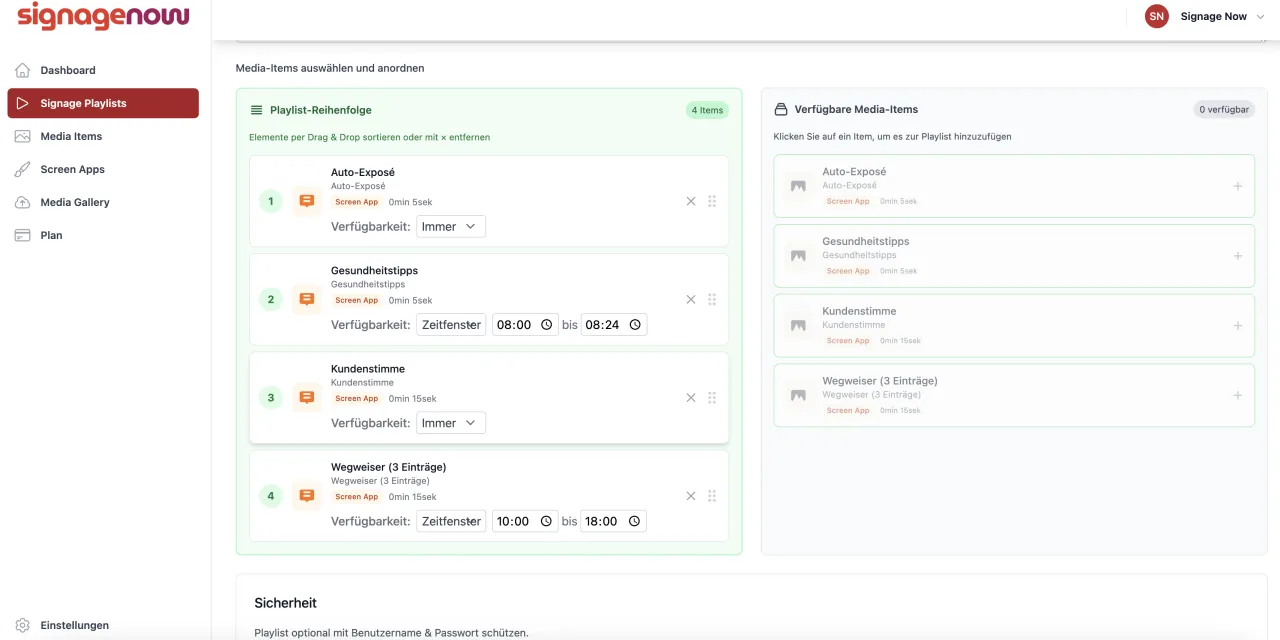Open Kundenstimme Verfügbarkeit dropdown set to Immer
This screenshot has height=640, width=1280.
tap(451, 422)
